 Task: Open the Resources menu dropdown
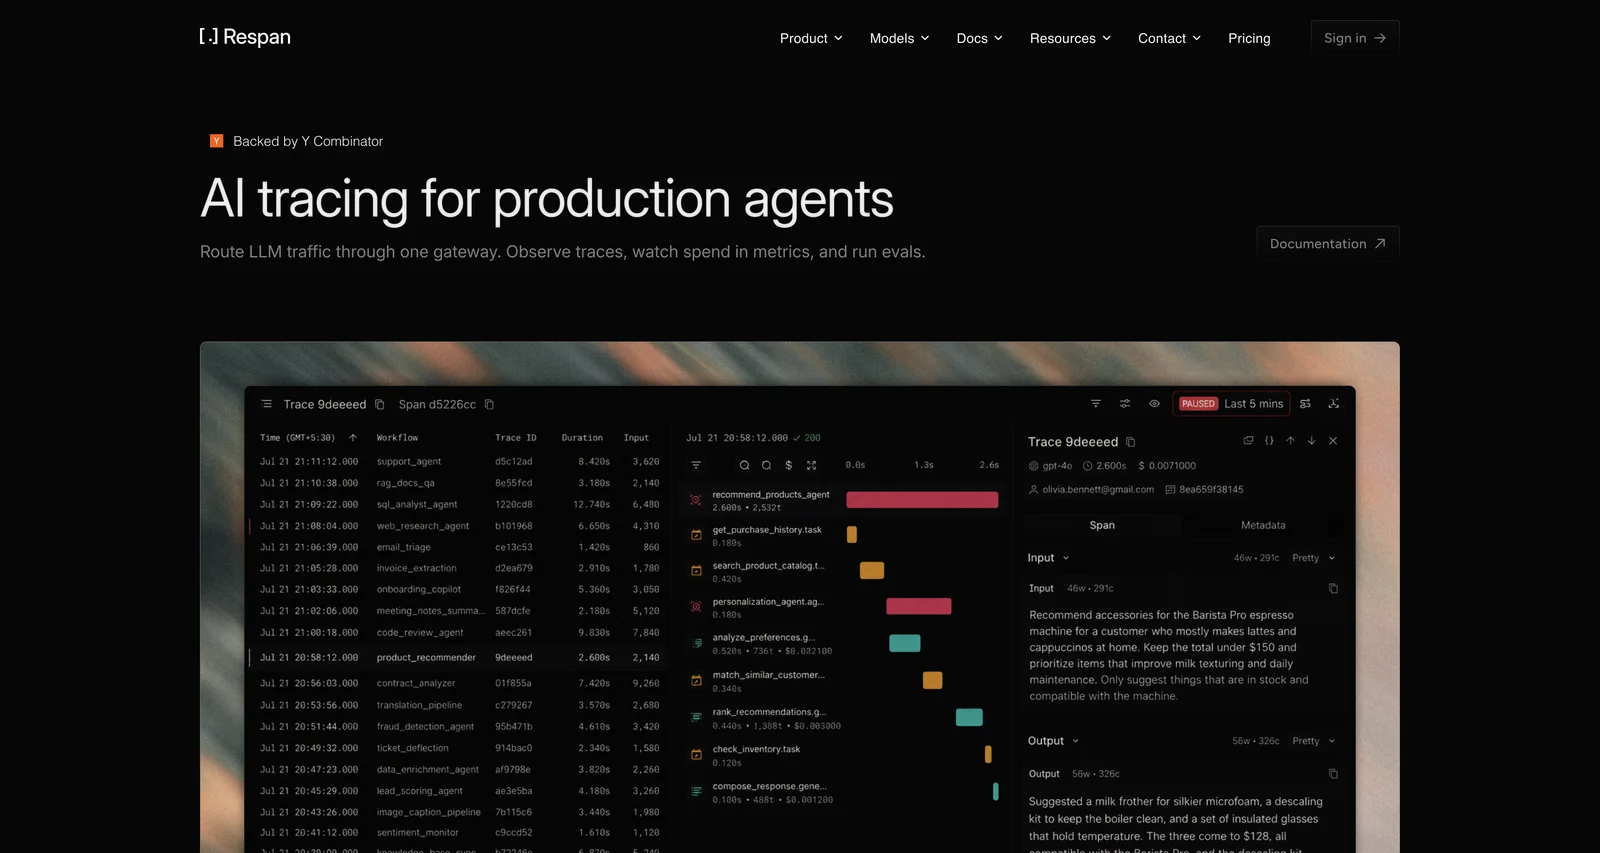pyautogui.click(x=1070, y=38)
